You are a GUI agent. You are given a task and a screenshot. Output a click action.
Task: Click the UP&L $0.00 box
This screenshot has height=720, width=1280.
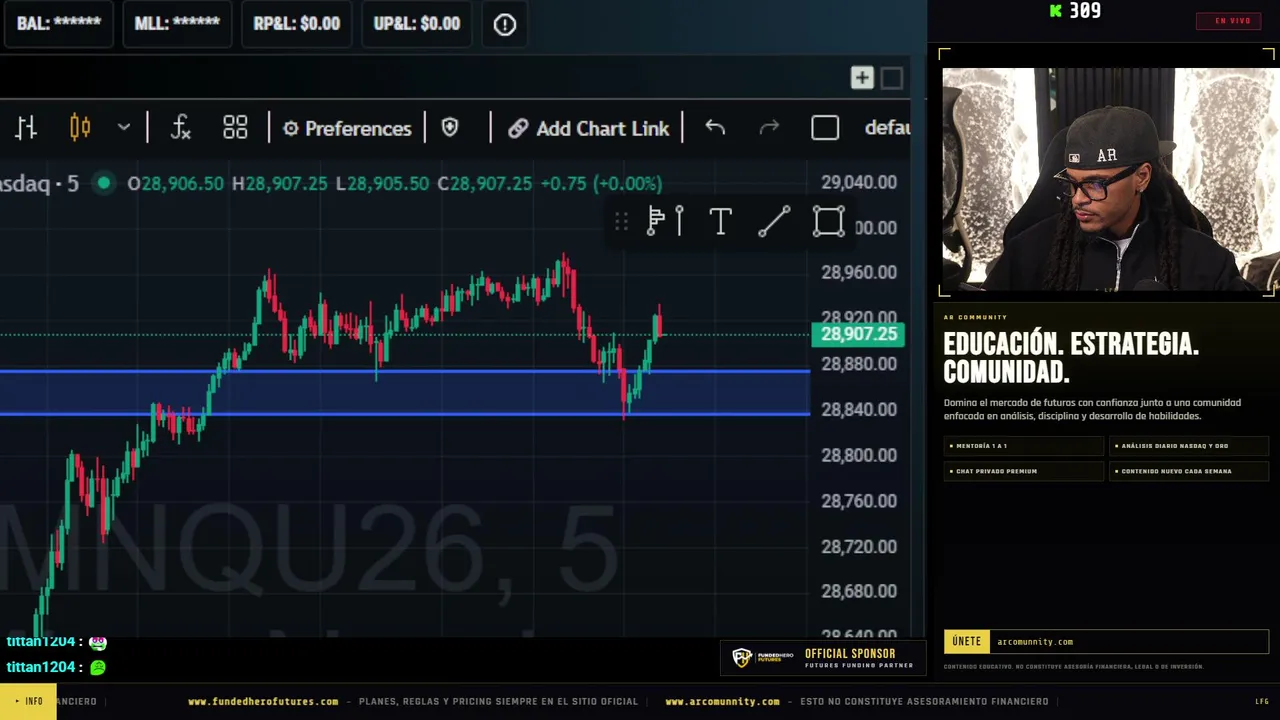coord(417,24)
